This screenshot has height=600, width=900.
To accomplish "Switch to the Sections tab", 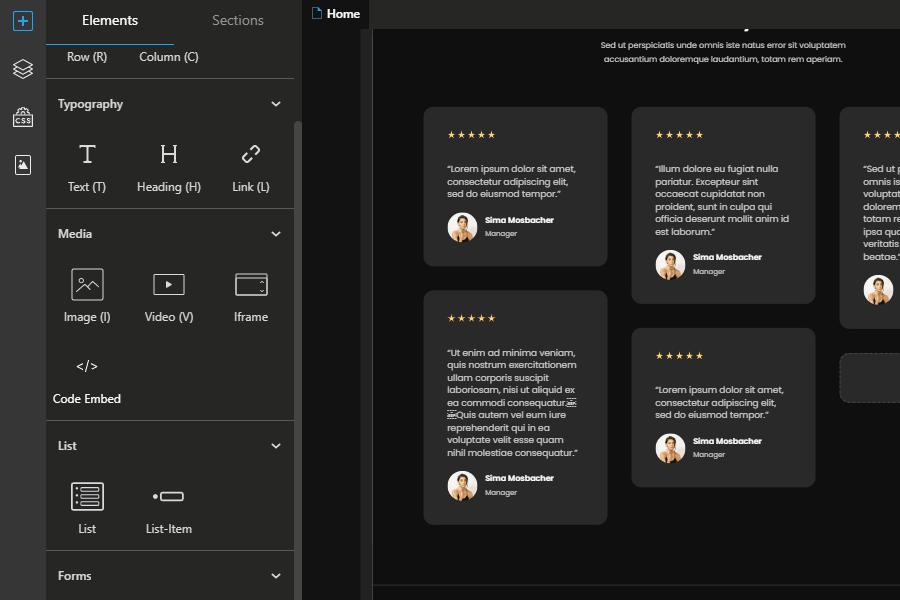I will pyautogui.click(x=237, y=20).
